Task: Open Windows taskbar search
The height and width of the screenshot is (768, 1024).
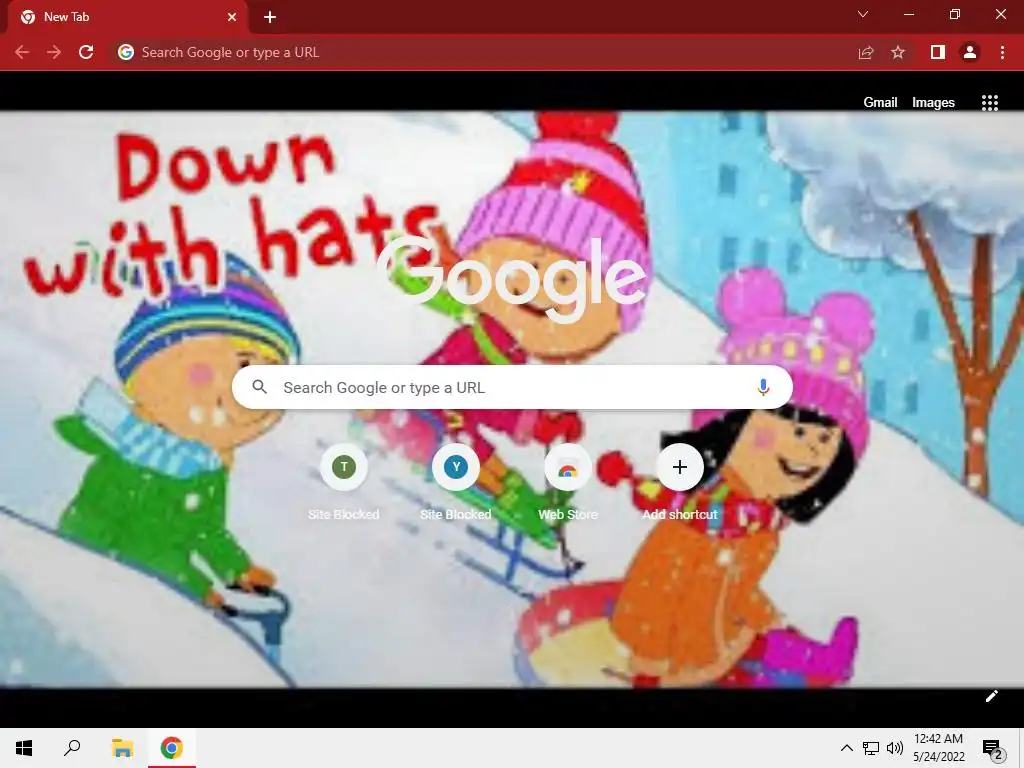Action: 72,748
